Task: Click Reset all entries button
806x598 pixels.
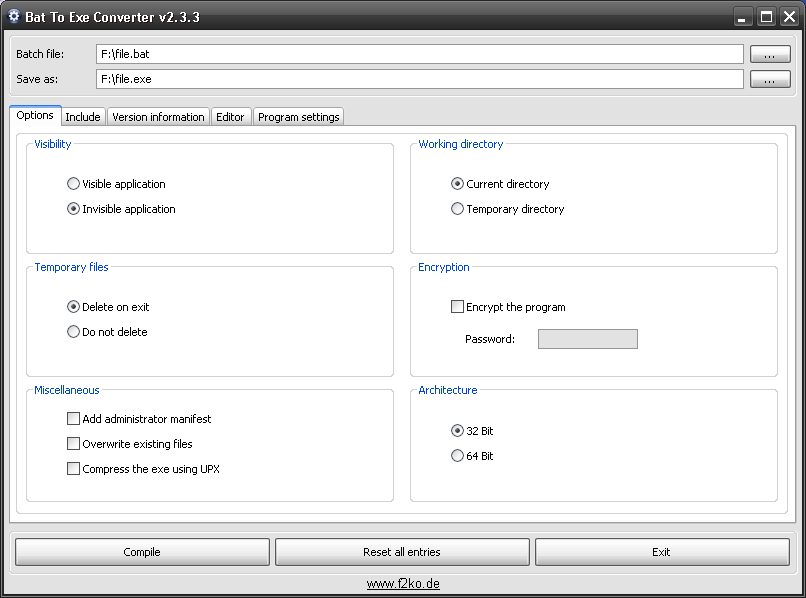Action: click(x=402, y=552)
